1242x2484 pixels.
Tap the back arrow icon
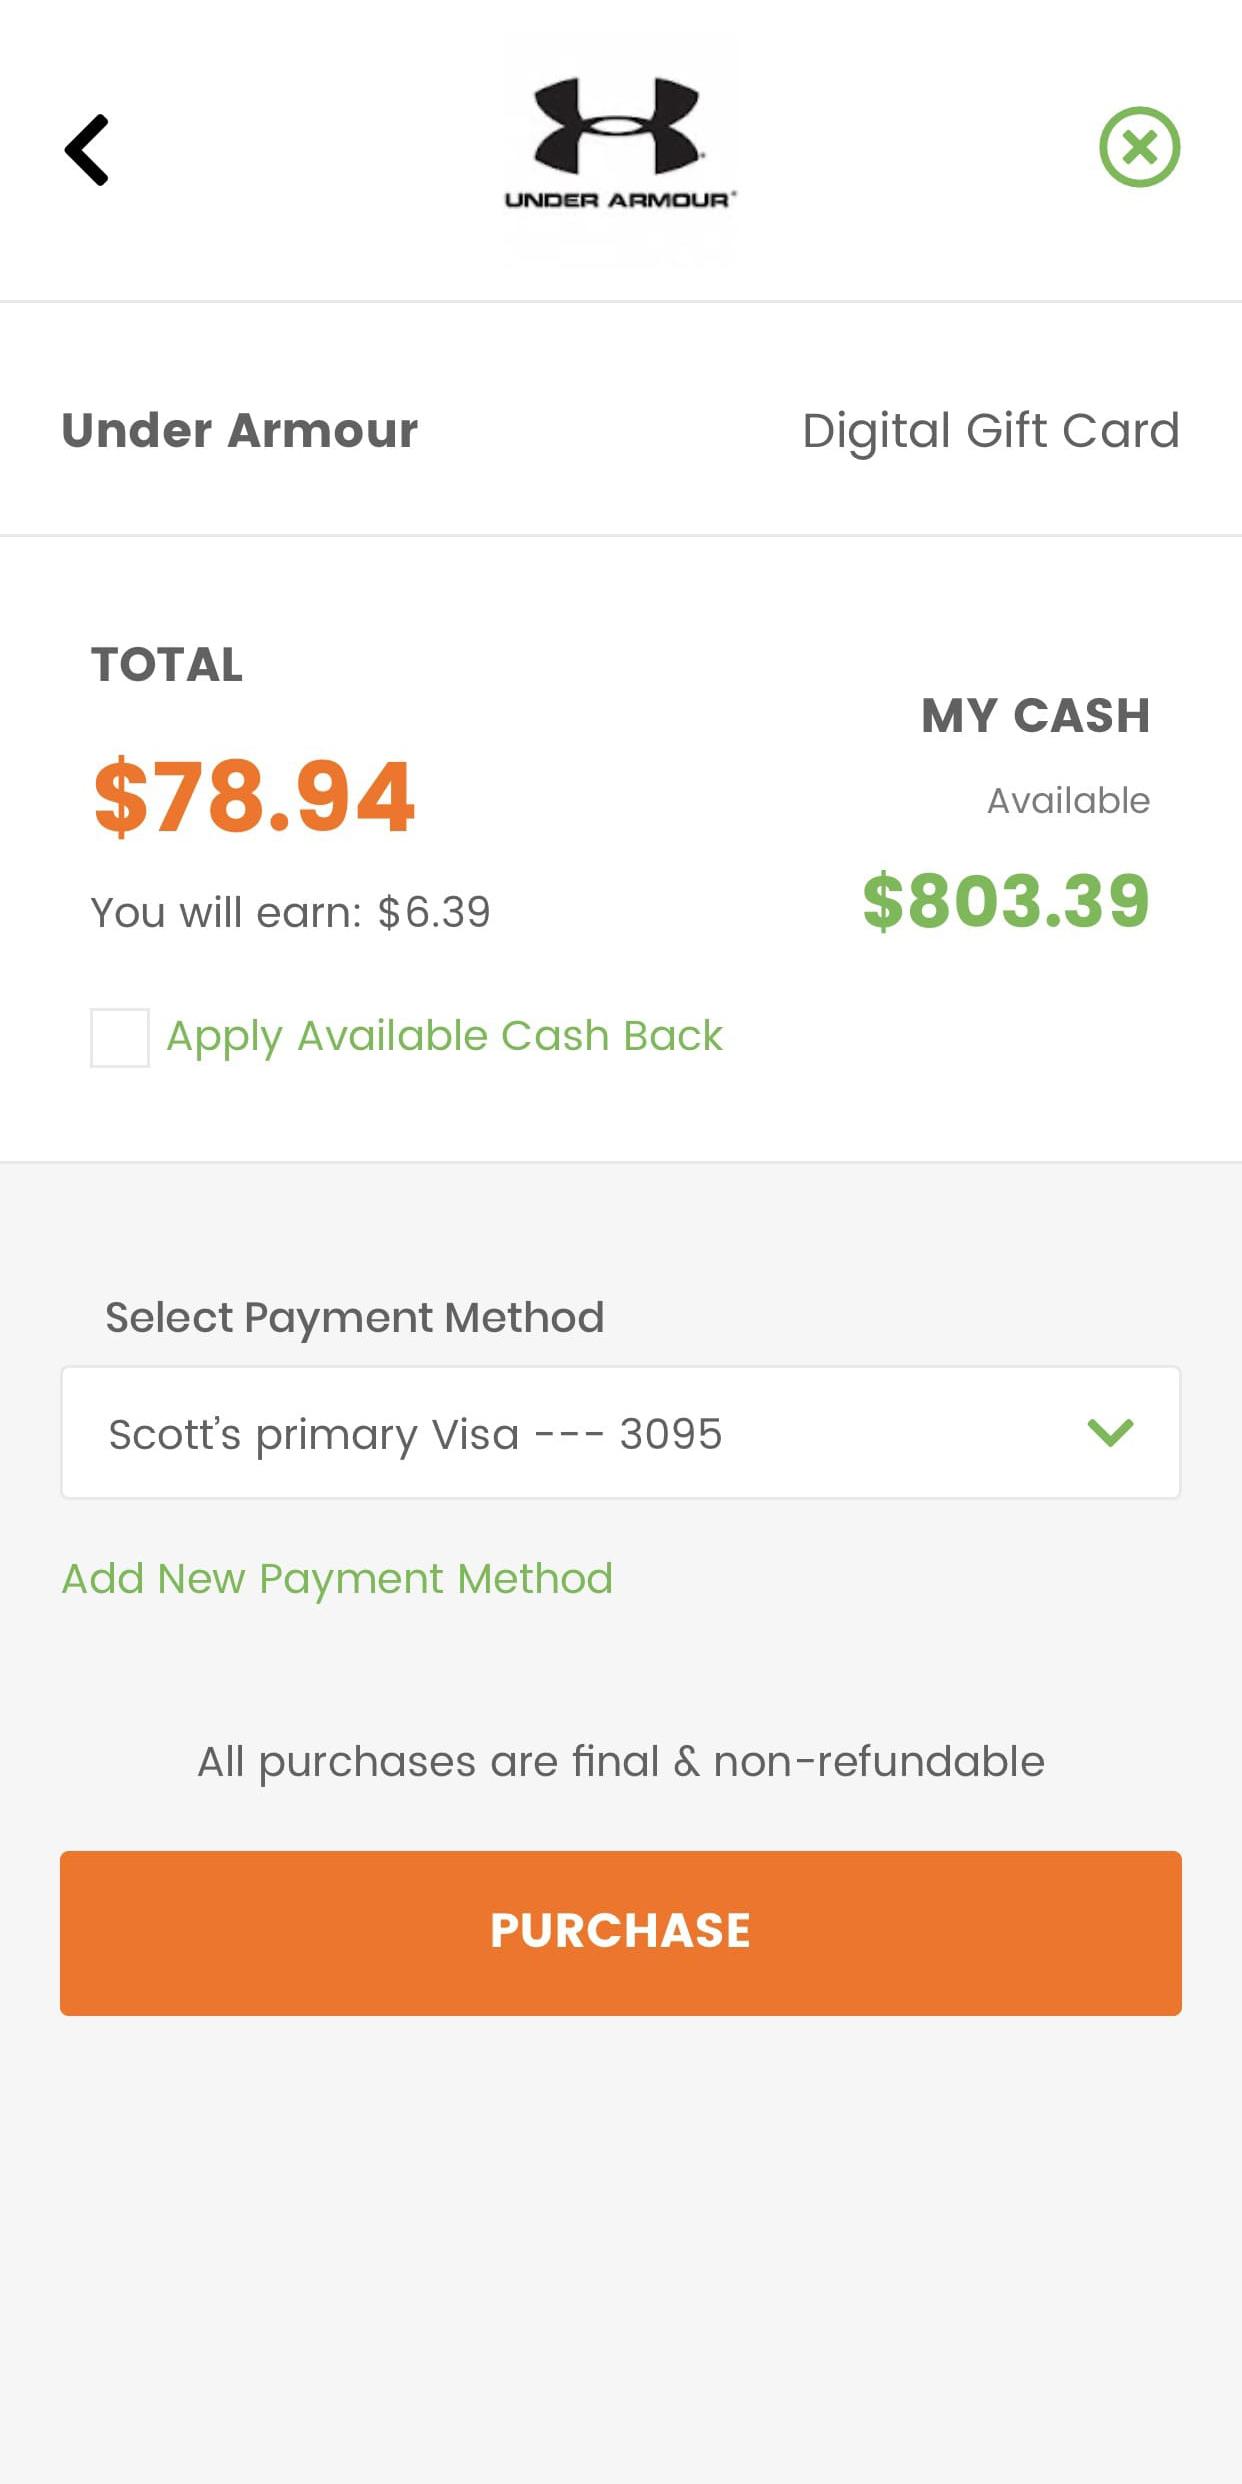tap(87, 150)
